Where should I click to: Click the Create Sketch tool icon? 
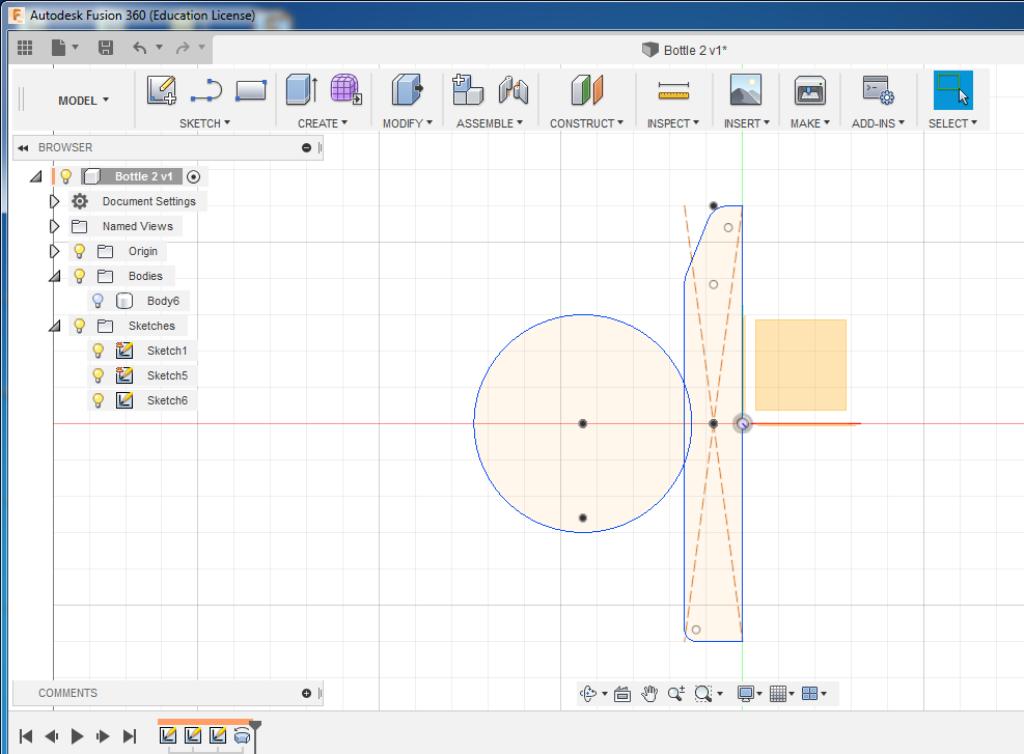point(161,91)
